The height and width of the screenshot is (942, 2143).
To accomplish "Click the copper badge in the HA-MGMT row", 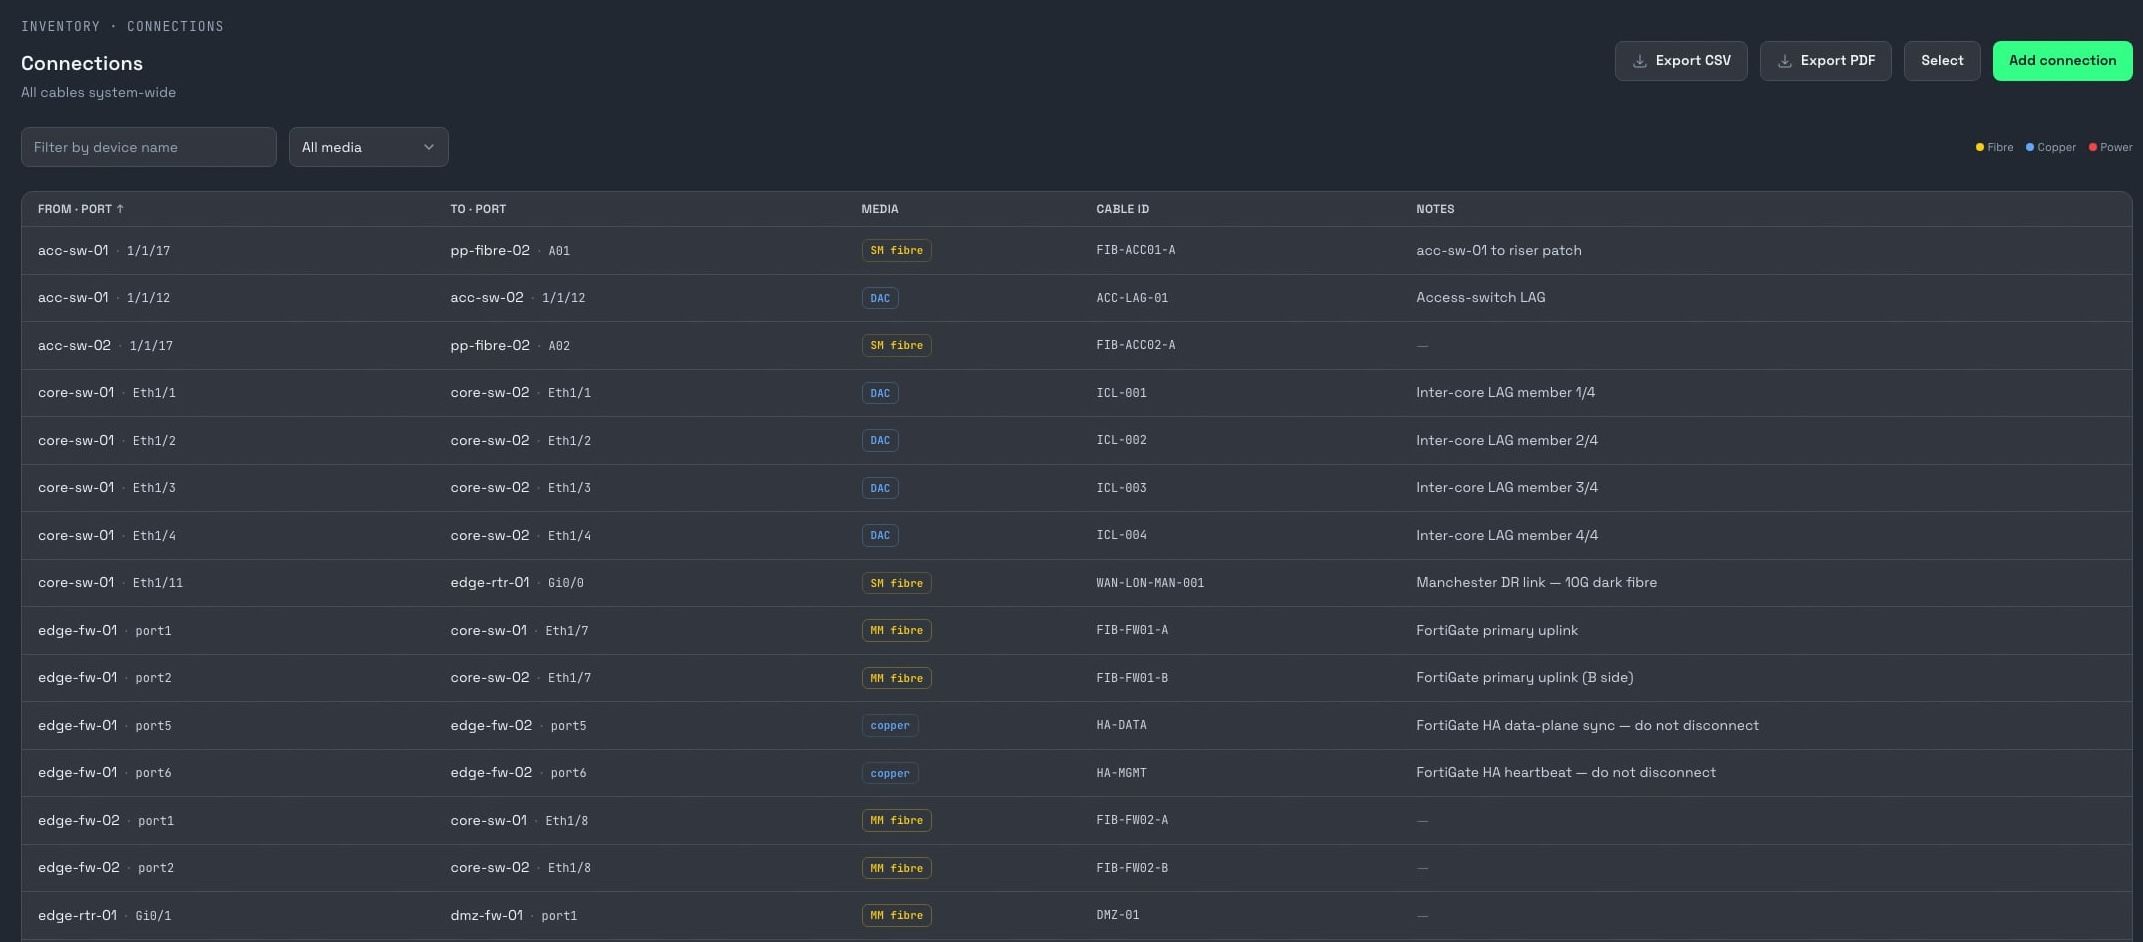I will pyautogui.click(x=890, y=773).
